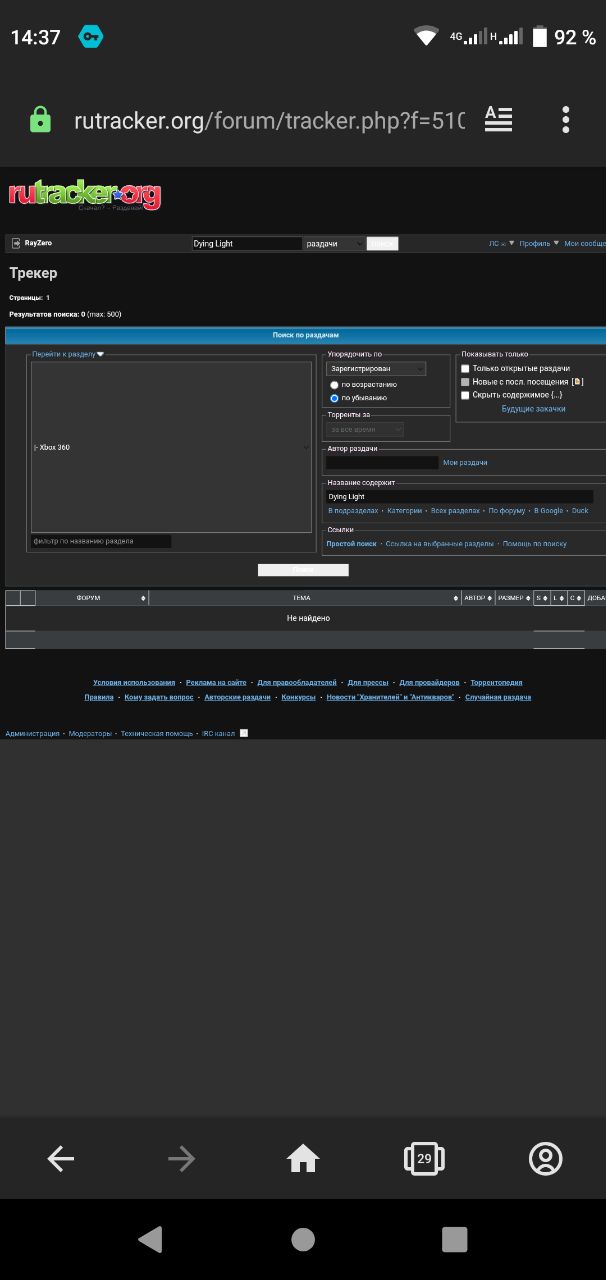606x1280 pixels.
Task: Click the top search button next to раздачи
Action: pyautogui.click(x=382, y=243)
